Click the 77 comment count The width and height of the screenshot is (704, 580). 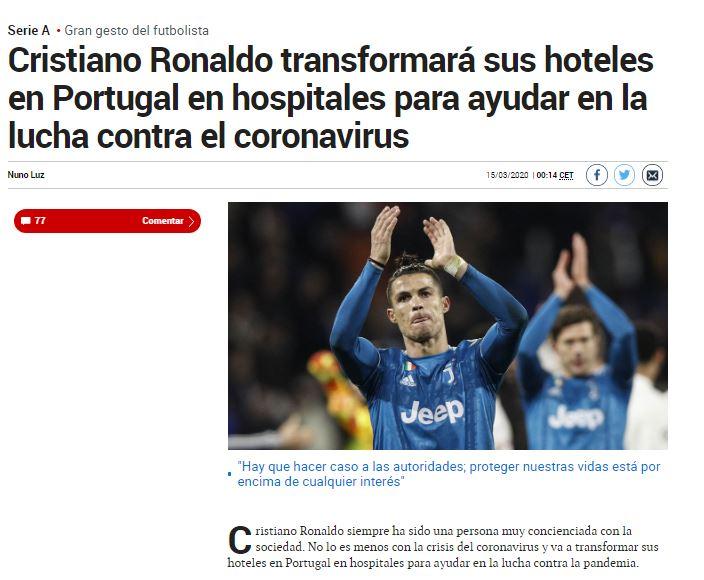coord(40,221)
